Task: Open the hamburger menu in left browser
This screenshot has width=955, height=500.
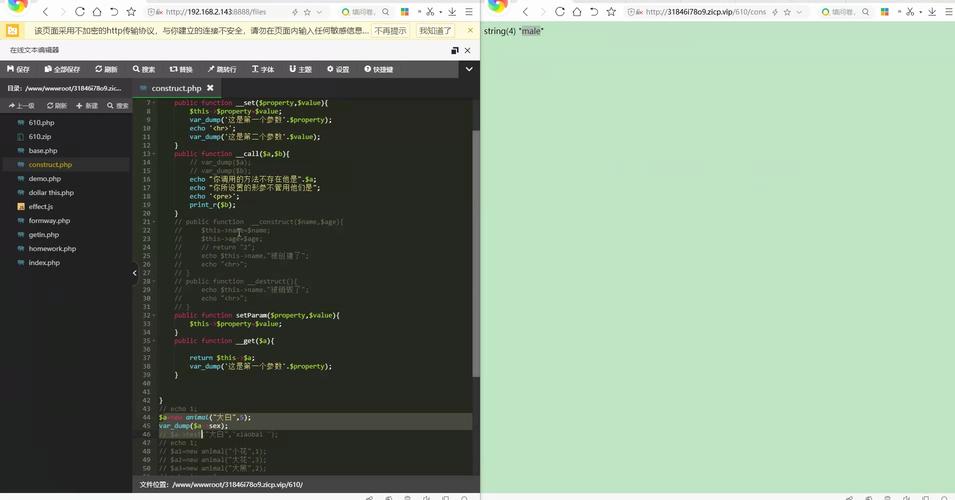Action: pyautogui.click(x=469, y=12)
